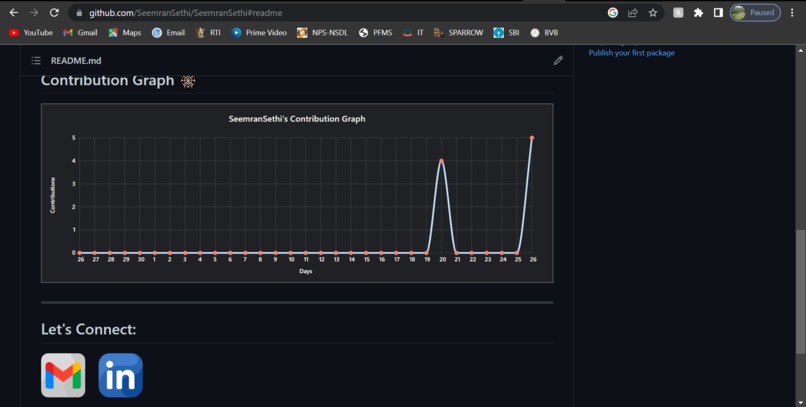
Task: Click the site lock icon in address bar
Action: click(x=79, y=13)
